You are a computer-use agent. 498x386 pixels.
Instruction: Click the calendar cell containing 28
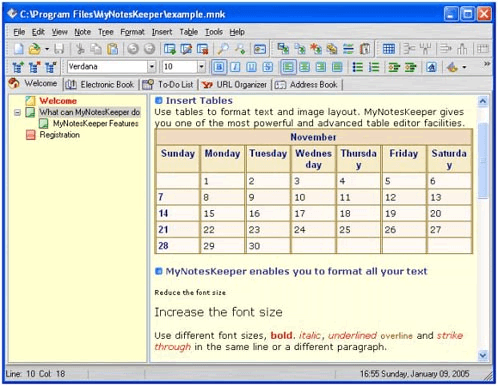pyautogui.click(x=178, y=246)
